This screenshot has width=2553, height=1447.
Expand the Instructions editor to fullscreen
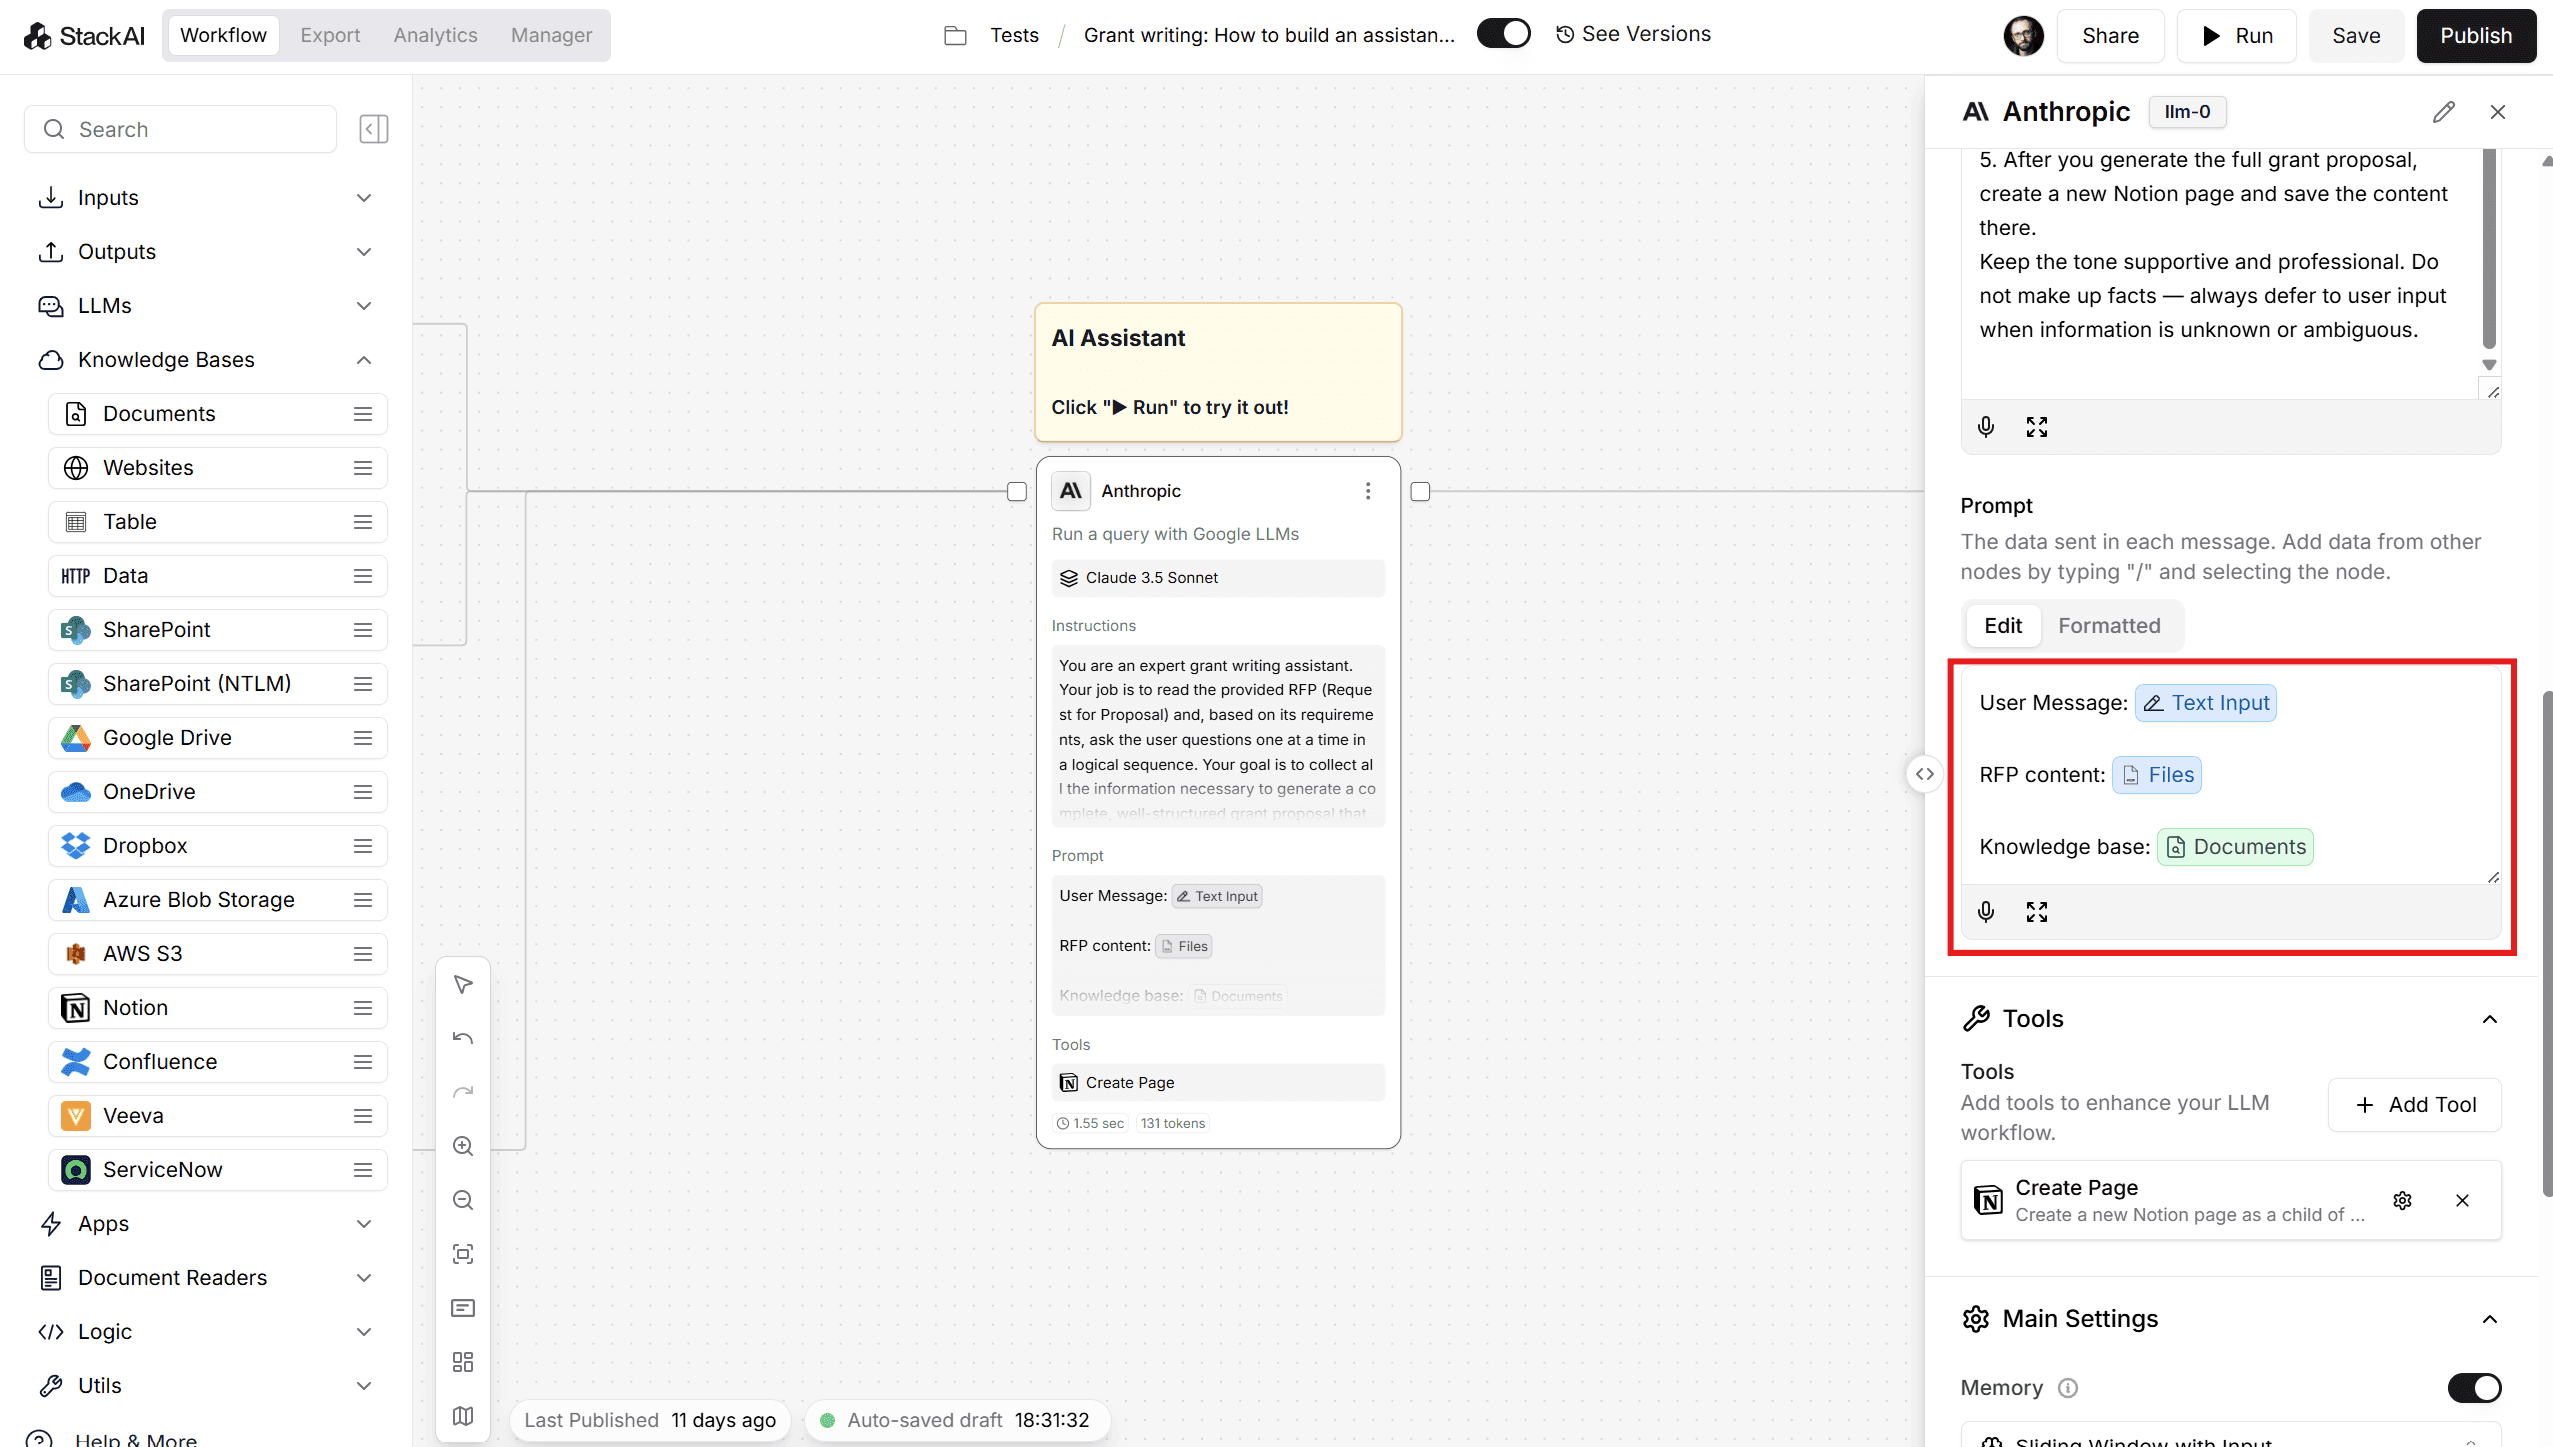(x=2037, y=427)
